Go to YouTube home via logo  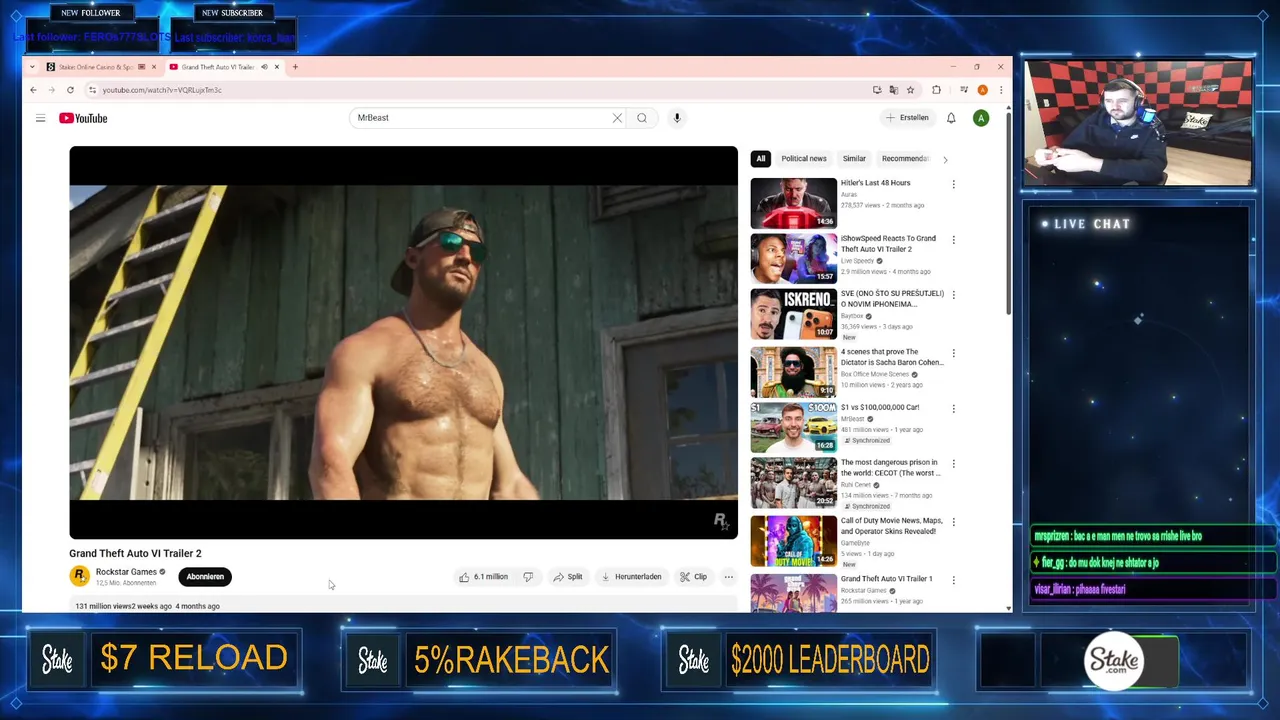pos(83,118)
